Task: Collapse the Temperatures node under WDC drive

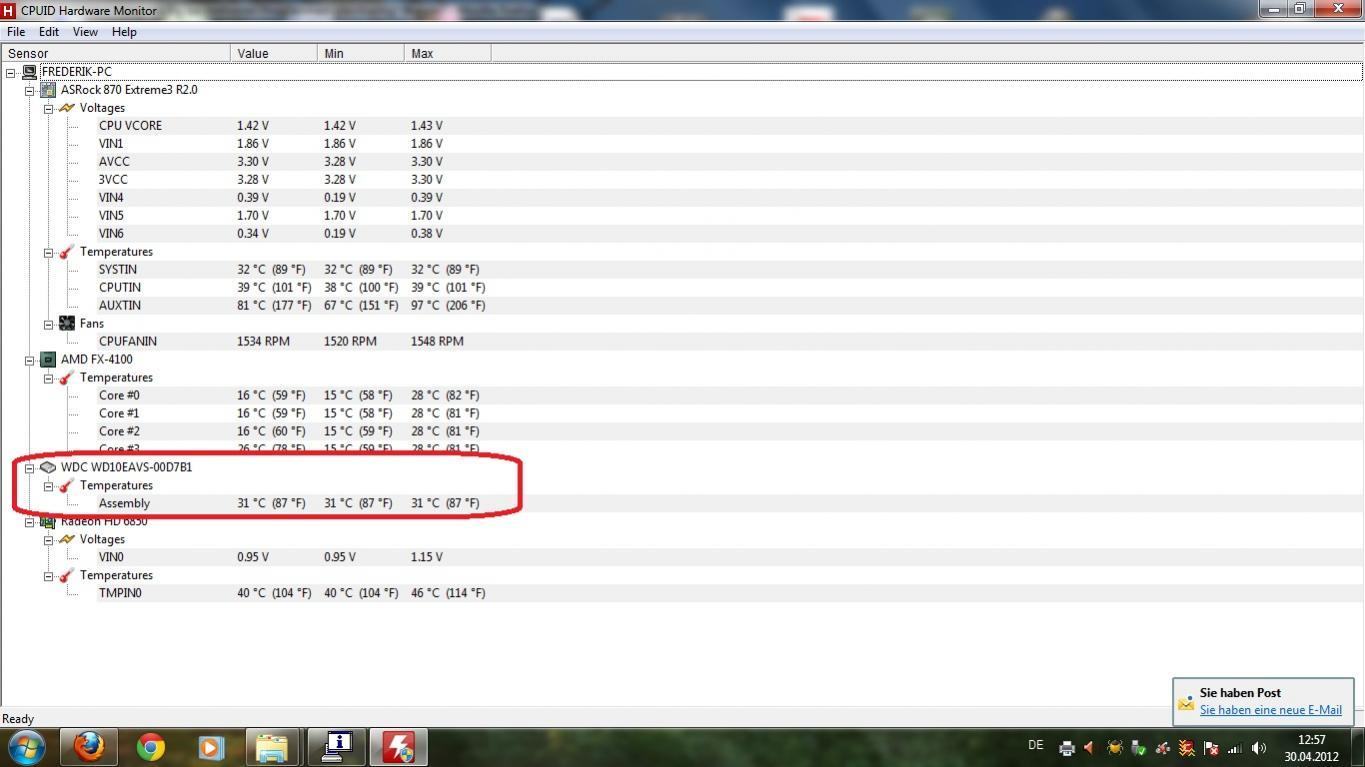Action: [x=48, y=486]
